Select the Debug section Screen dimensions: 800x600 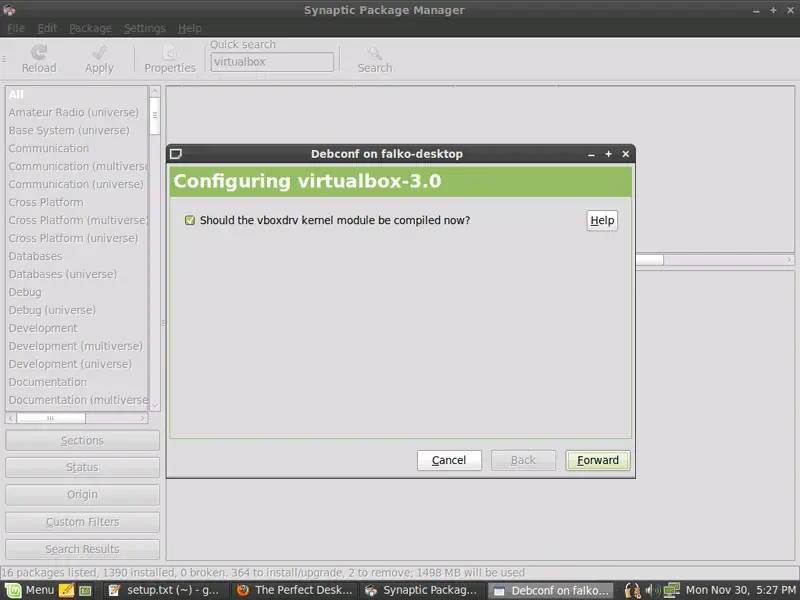(77, 292)
